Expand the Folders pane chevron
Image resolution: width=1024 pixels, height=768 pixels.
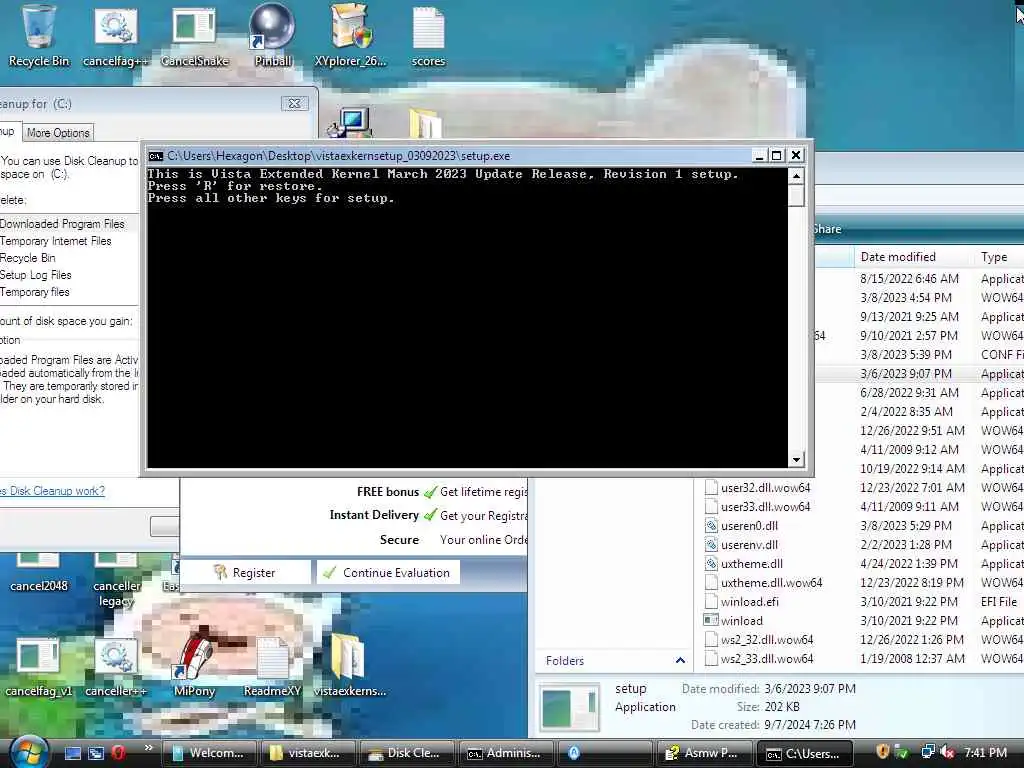point(680,660)
